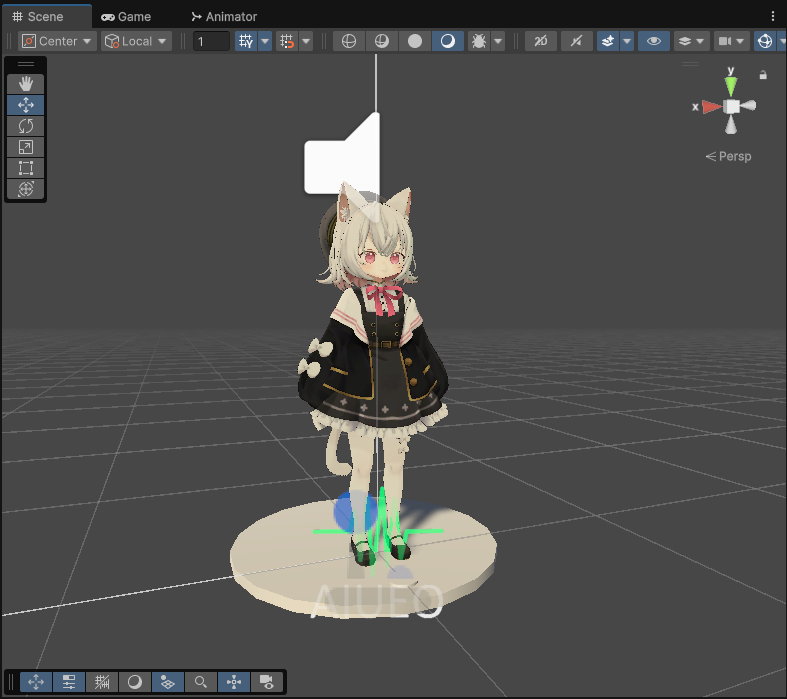Open the Scene view more options menu
Viewport: 787px width, 699px height.
coord(772,17)
